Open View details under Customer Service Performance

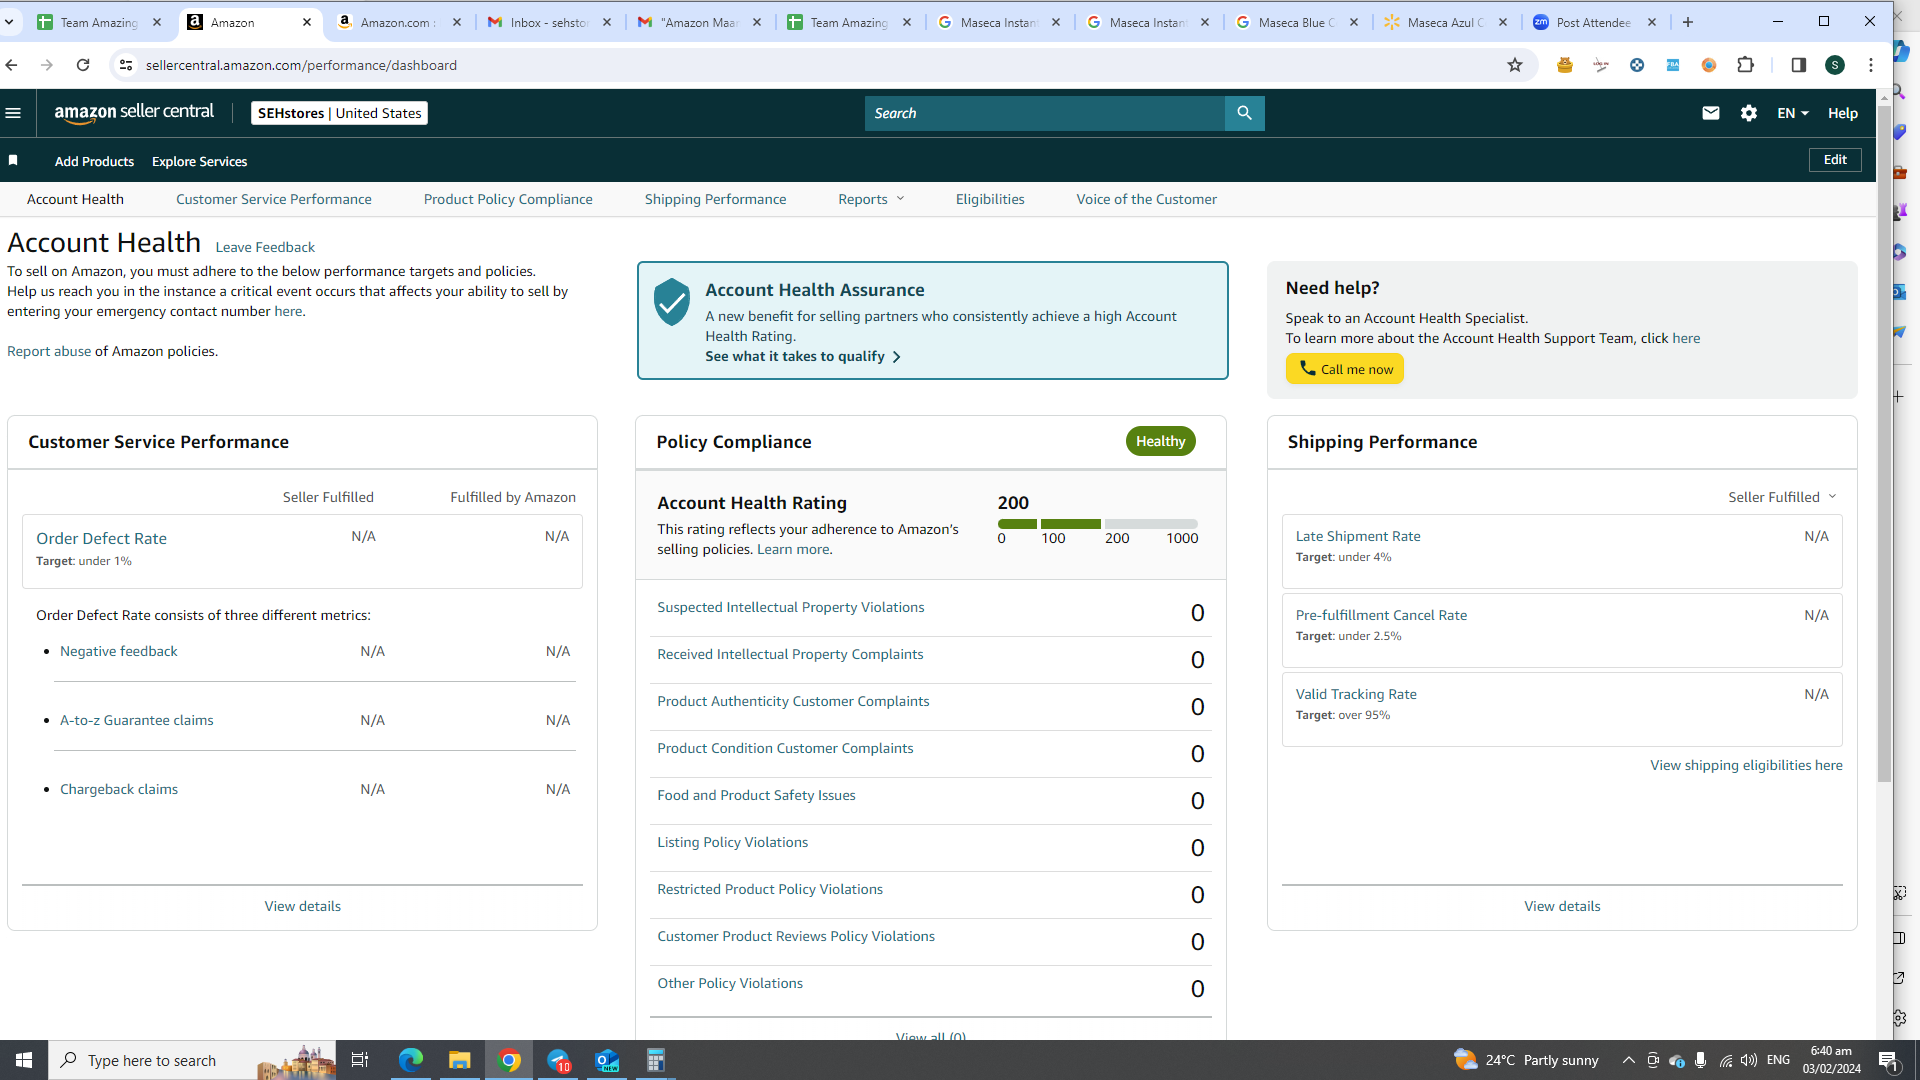click(x=302, y=906)
